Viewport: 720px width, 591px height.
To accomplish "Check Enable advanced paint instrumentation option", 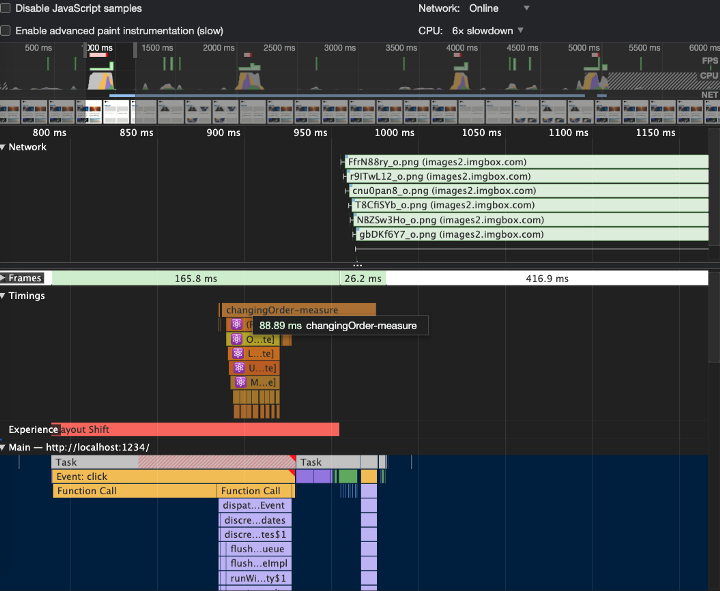I will point(6,31).
